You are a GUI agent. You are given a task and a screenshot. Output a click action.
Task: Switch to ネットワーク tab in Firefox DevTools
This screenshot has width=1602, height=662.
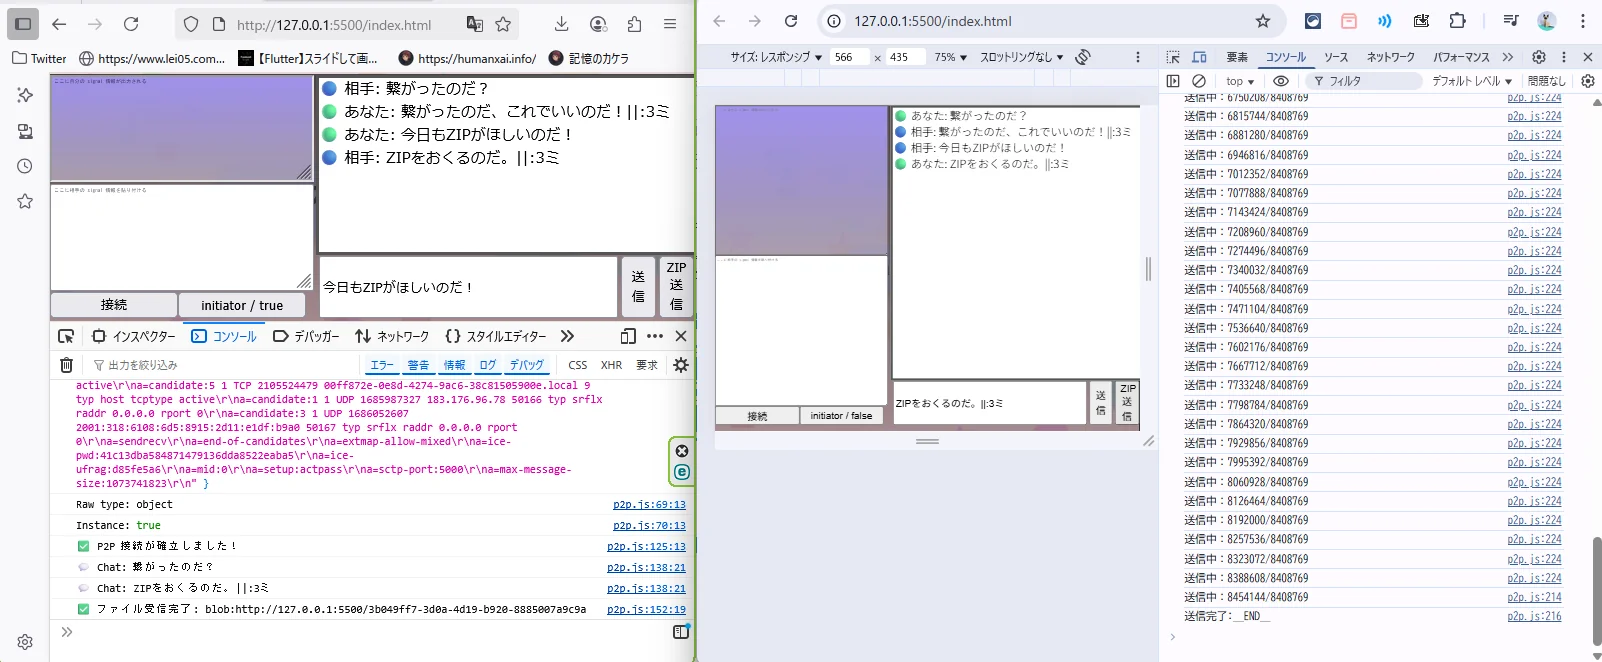coord(393,336)
